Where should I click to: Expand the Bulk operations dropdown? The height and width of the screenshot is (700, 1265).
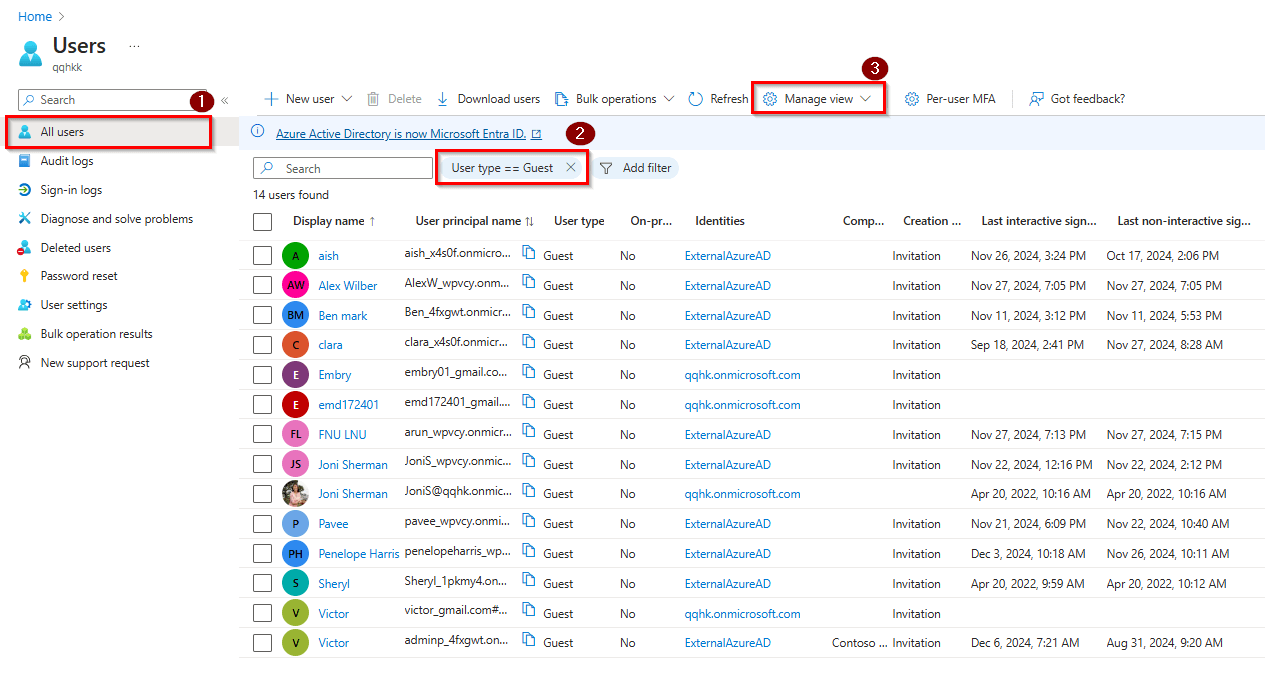click(670, 98)
